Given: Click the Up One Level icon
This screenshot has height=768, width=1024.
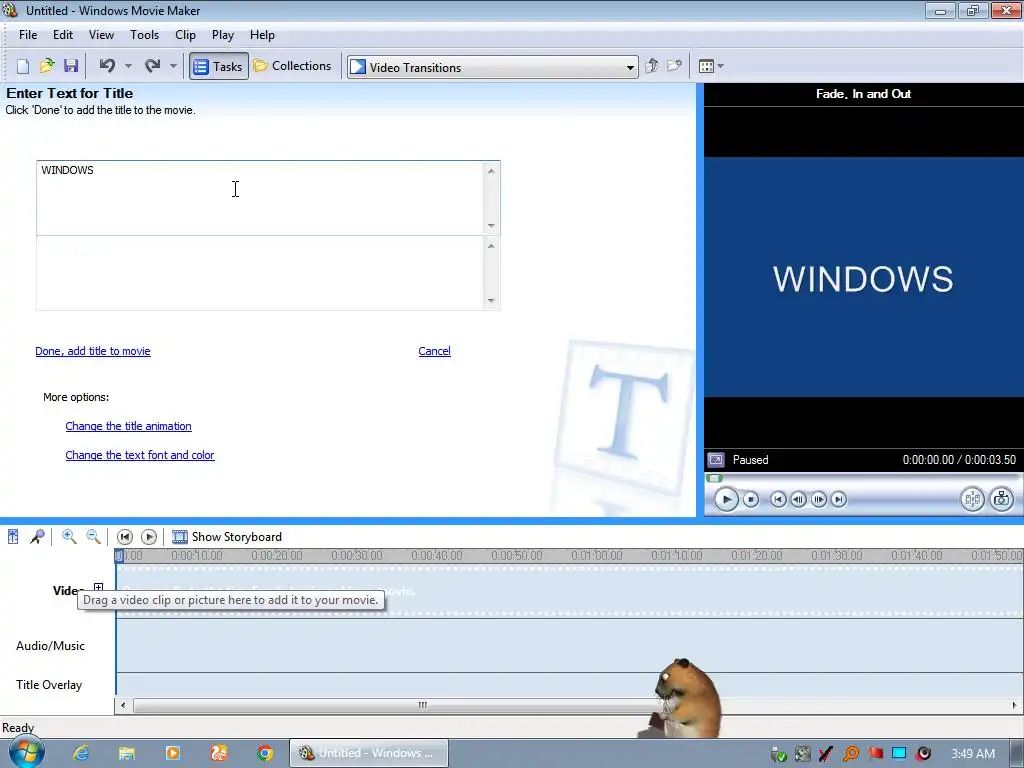Looking at the screenshot, I should 651,66.
